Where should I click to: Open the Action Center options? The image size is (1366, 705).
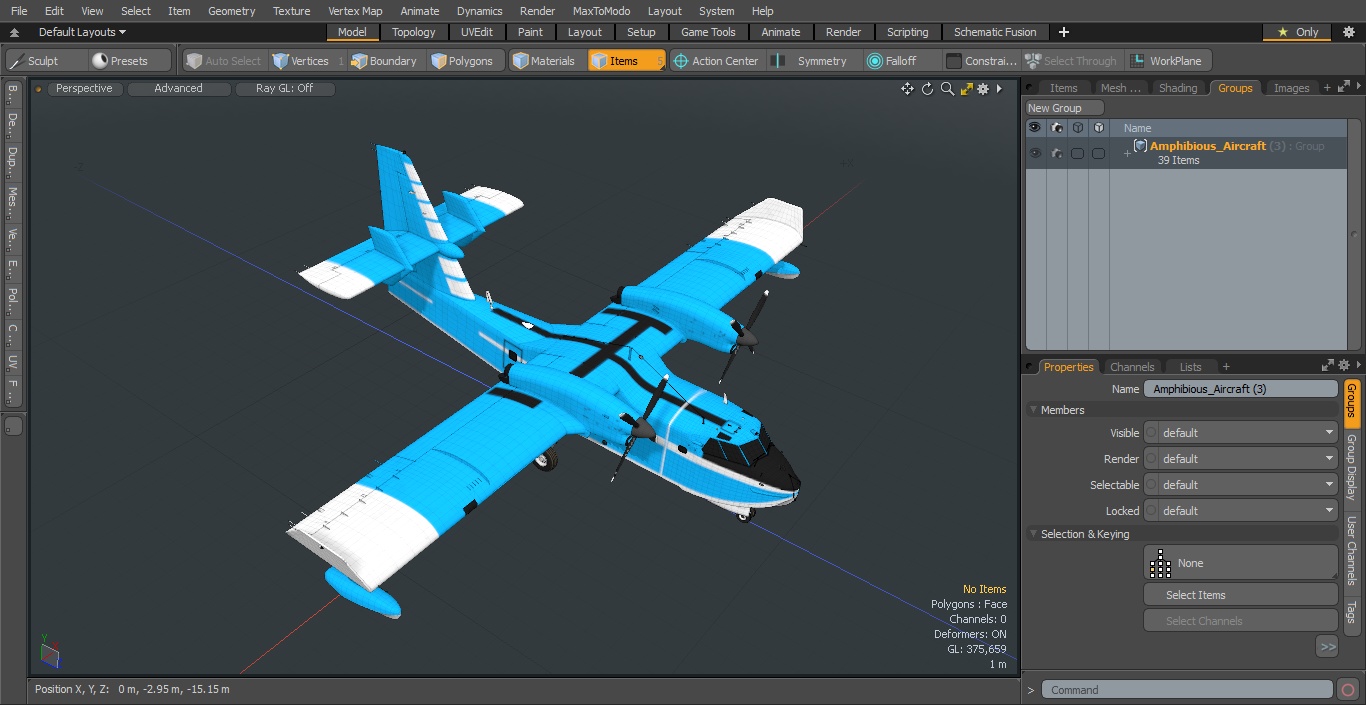(x=716, y=61)
